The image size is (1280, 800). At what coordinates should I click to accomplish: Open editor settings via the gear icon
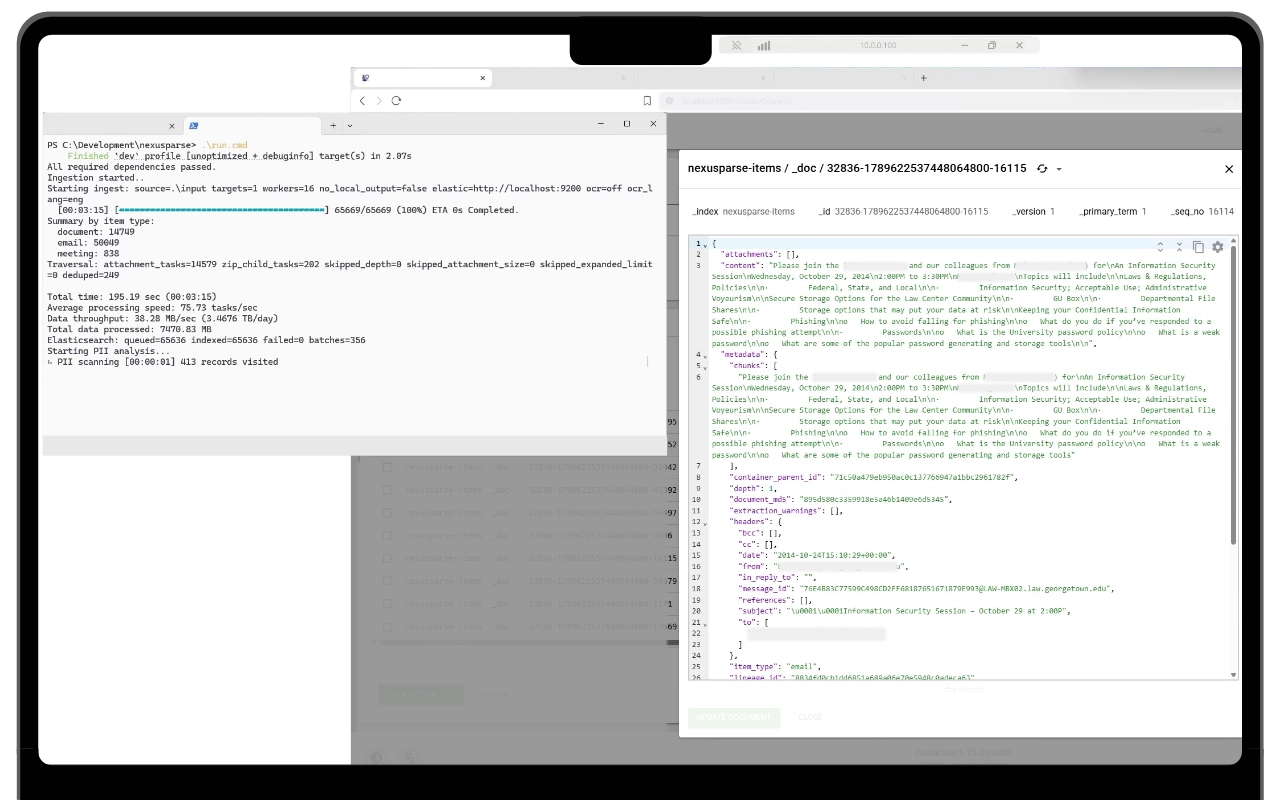[1217, 246]
